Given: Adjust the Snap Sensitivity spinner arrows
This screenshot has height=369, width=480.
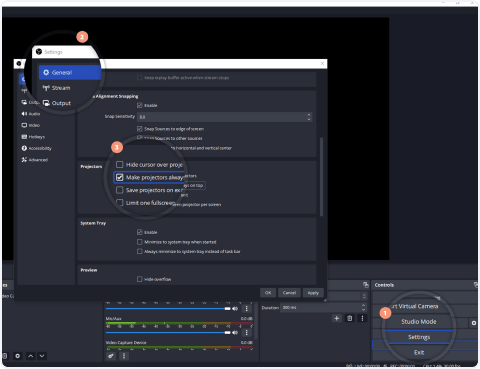Looking at the screenshot, I should (x=309, y=117).
